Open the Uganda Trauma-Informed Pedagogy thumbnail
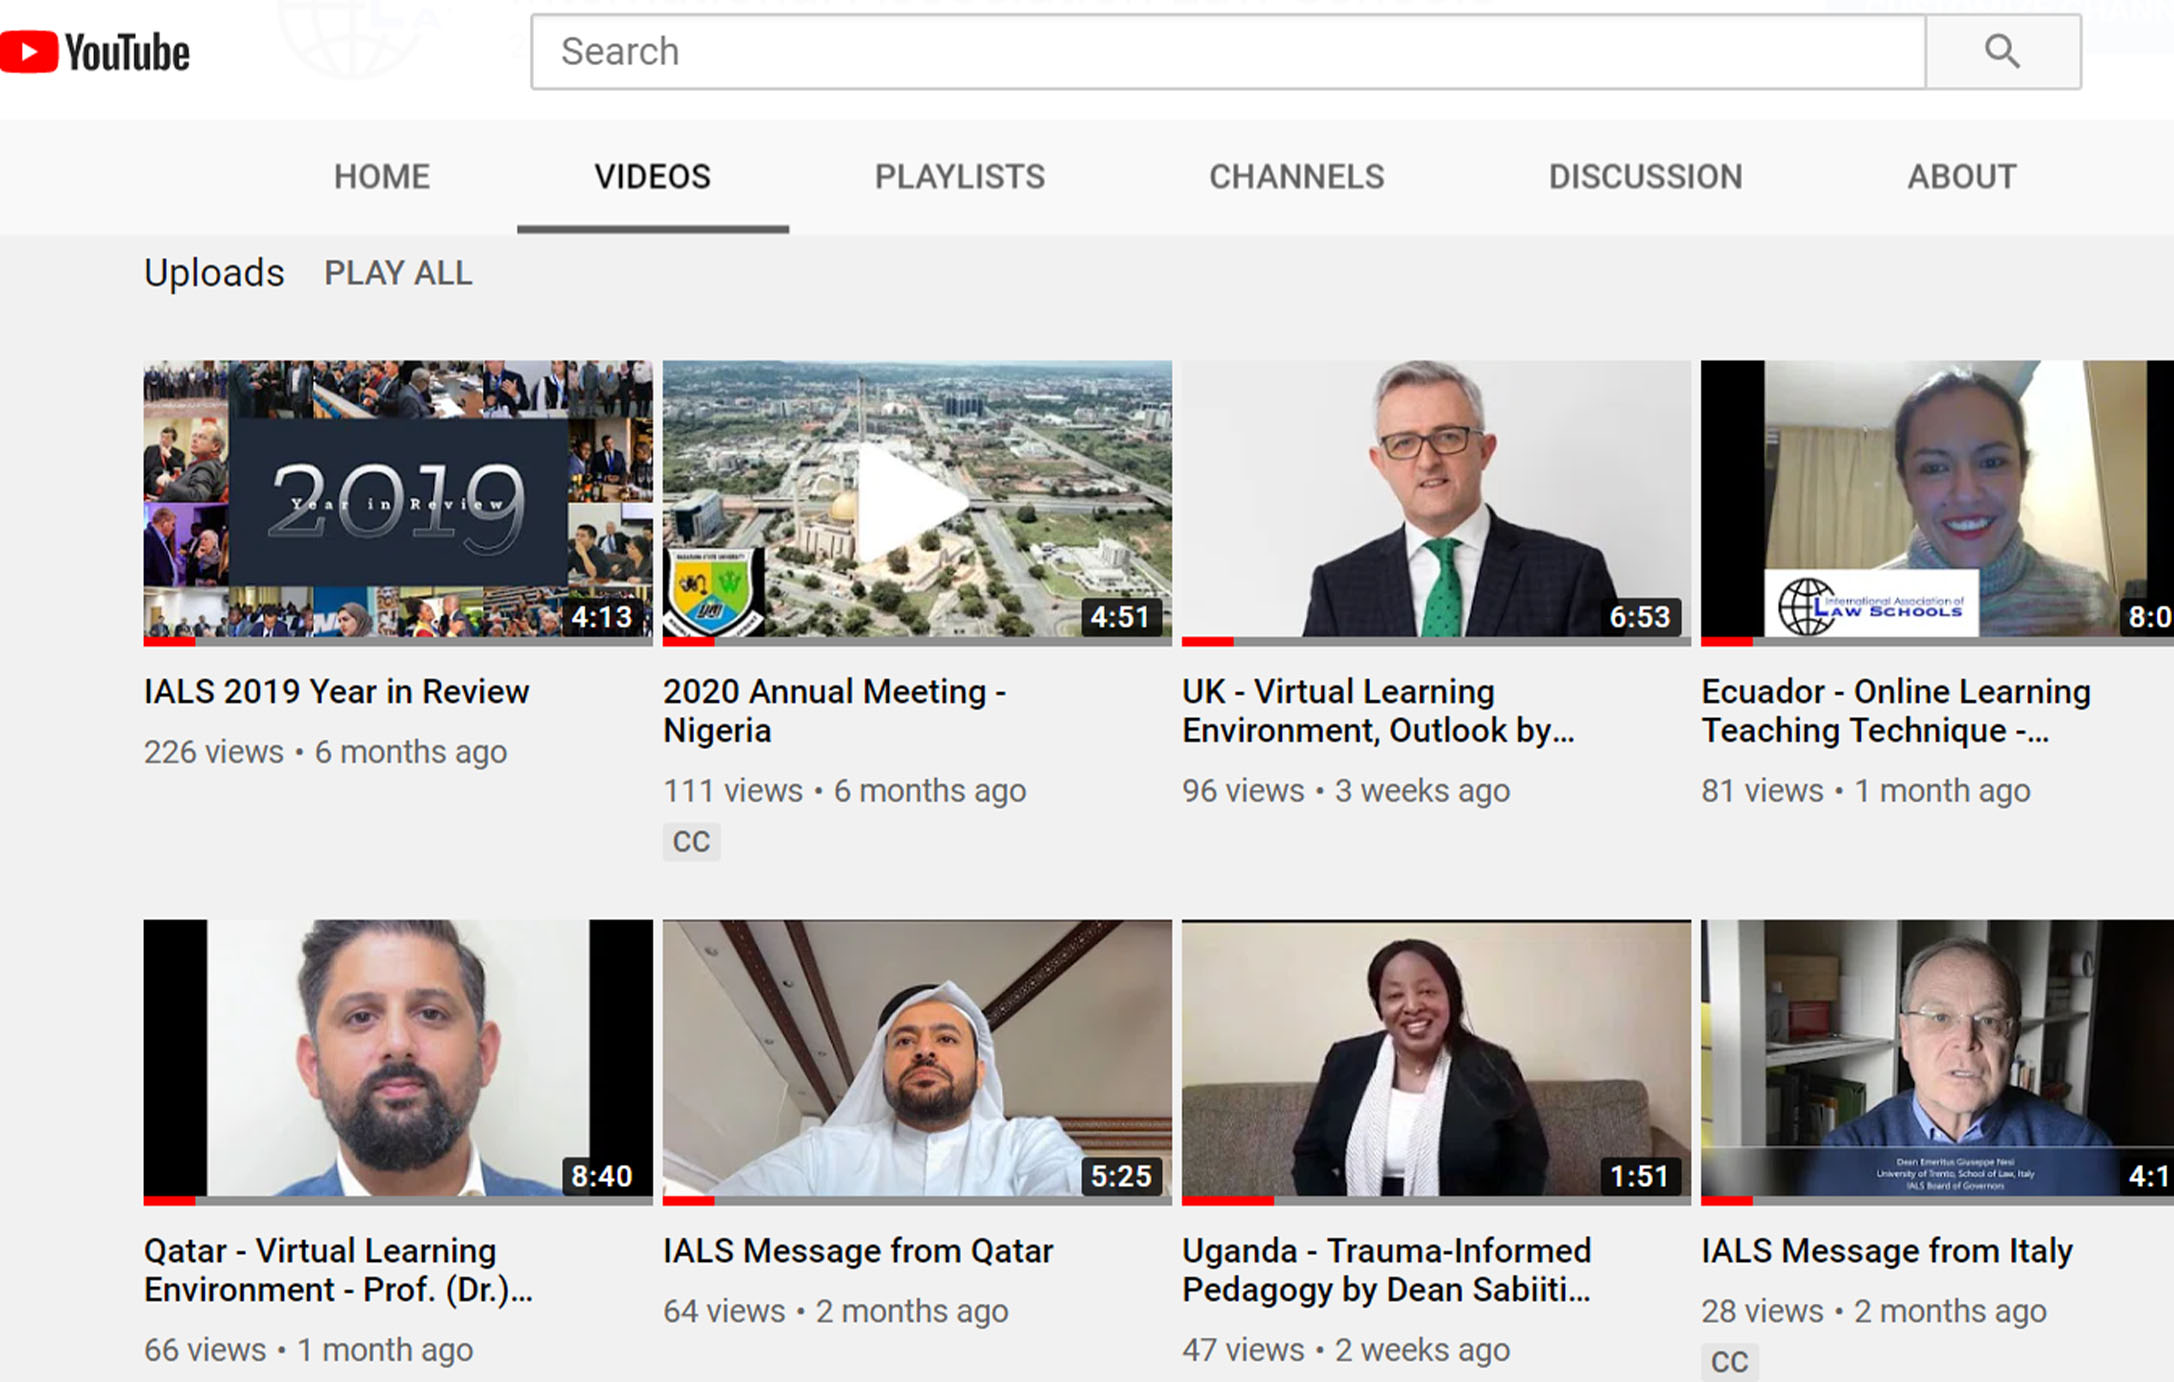Screen dimensions: 2174x1382 tap(1436, 1062)
